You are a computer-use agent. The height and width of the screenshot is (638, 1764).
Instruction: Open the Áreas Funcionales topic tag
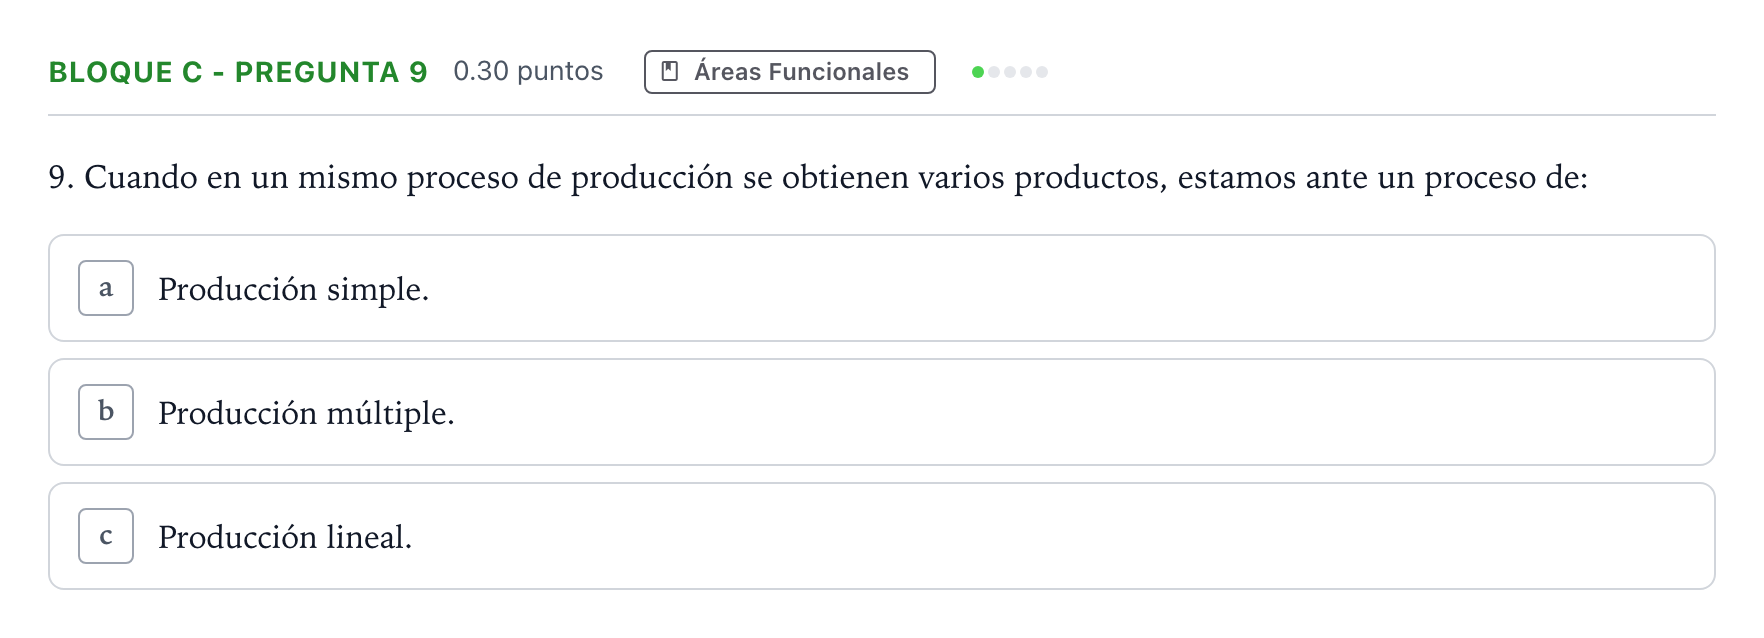tap(789, 72)
